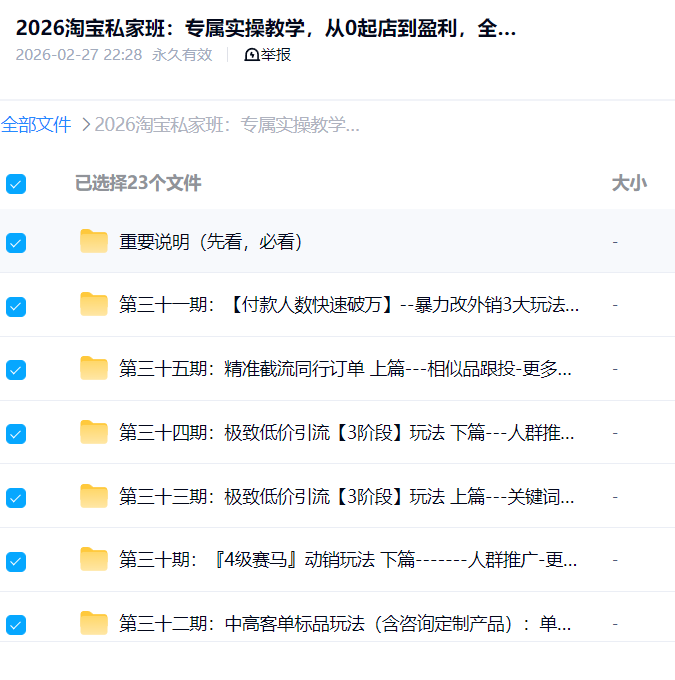Uncheck the 重要说明 folder checkbox
The width and height of the screenshot is (675, 680).
[x=16, y=242]
